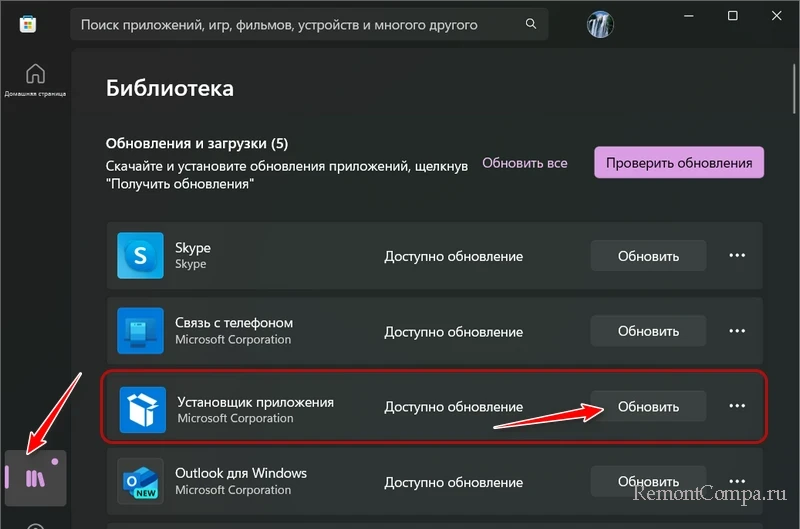Click Доступно обновление status for Outlook

(x=454, y=482)
